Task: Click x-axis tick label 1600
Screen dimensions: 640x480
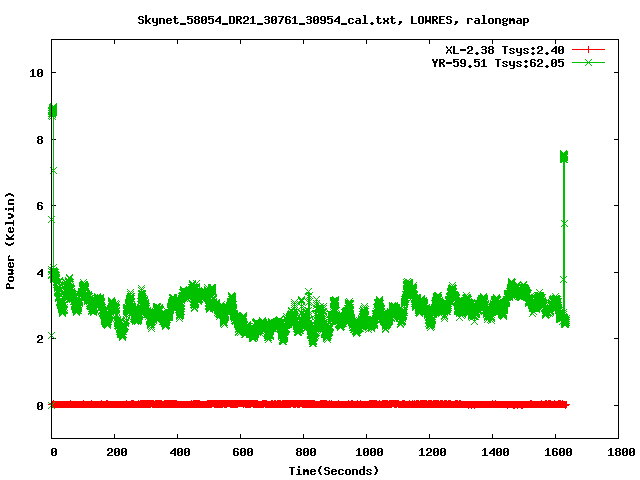Action: (x=558, y=452)
